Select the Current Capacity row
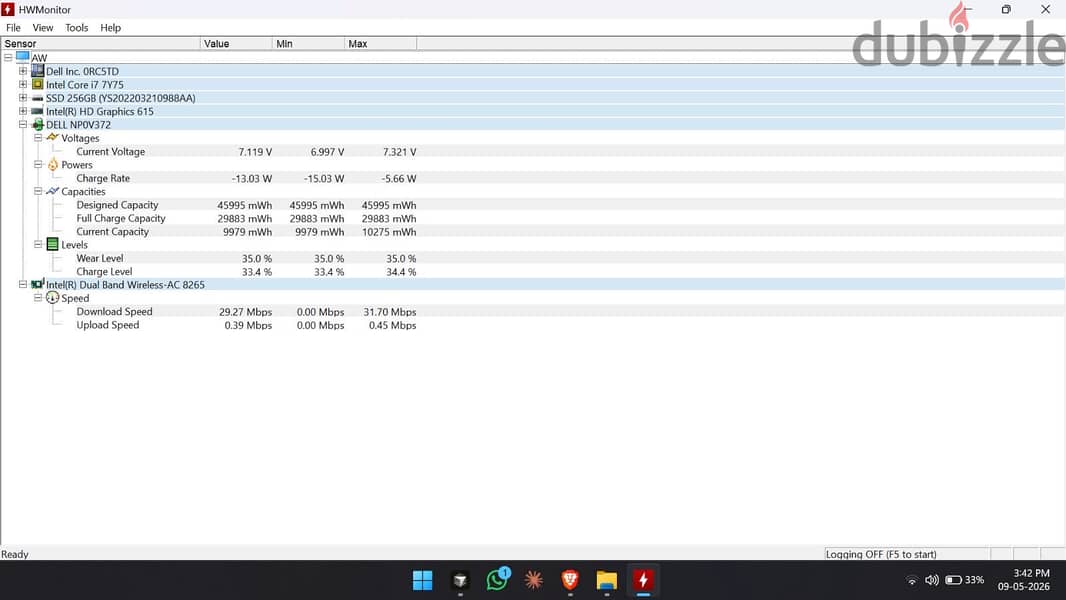1066x600 pixels. pyautogui.click(x=533, y=231)
